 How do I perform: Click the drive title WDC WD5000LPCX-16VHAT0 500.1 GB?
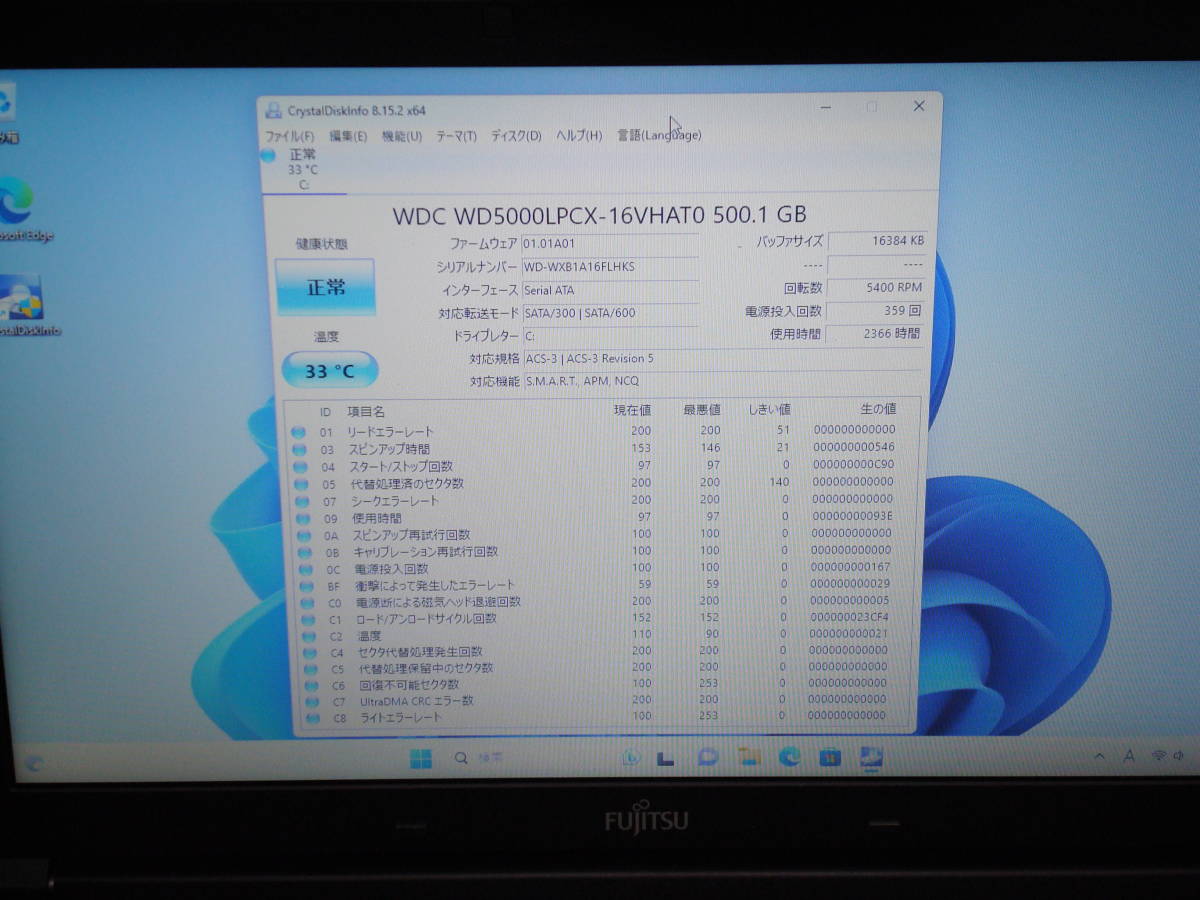click(599, 214)
